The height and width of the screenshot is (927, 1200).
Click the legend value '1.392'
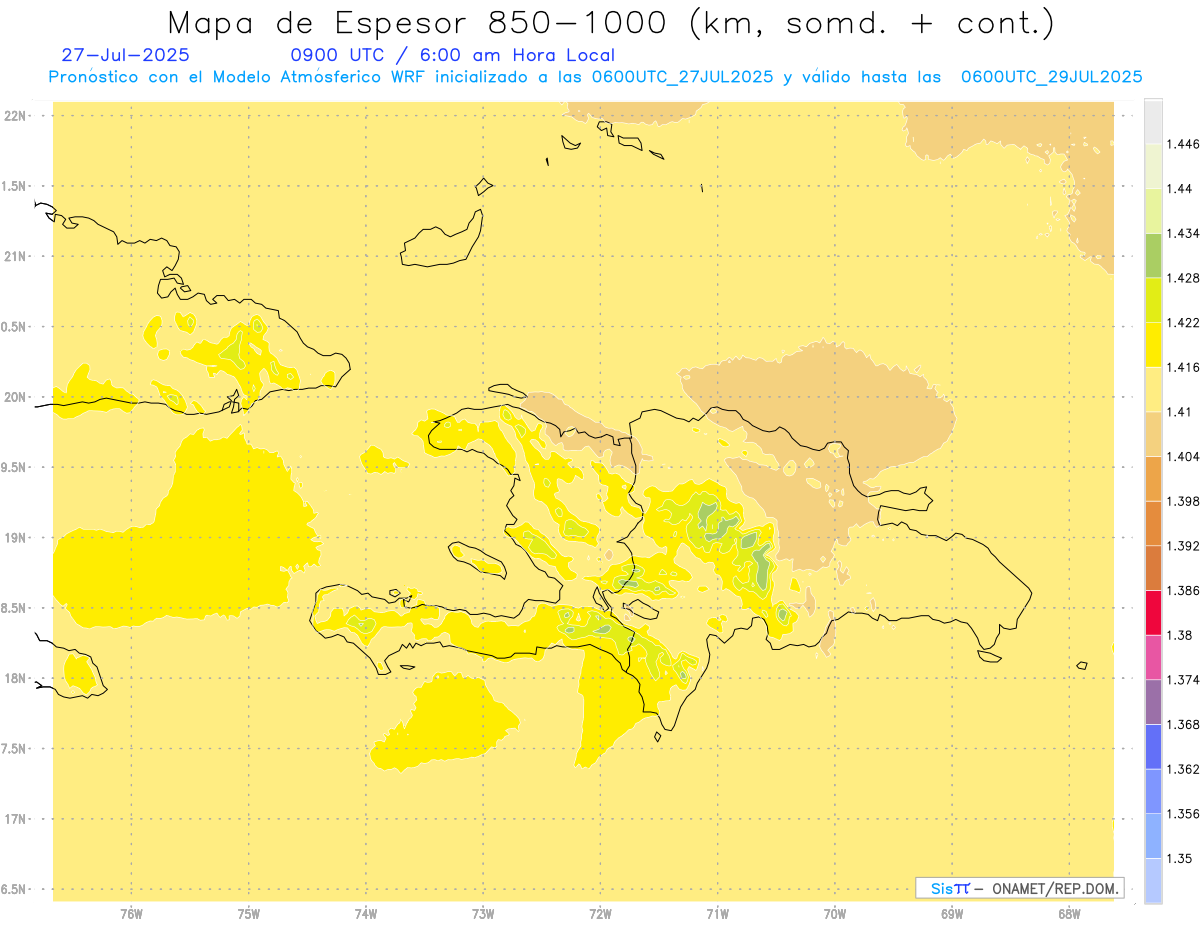coord(1182,546)
